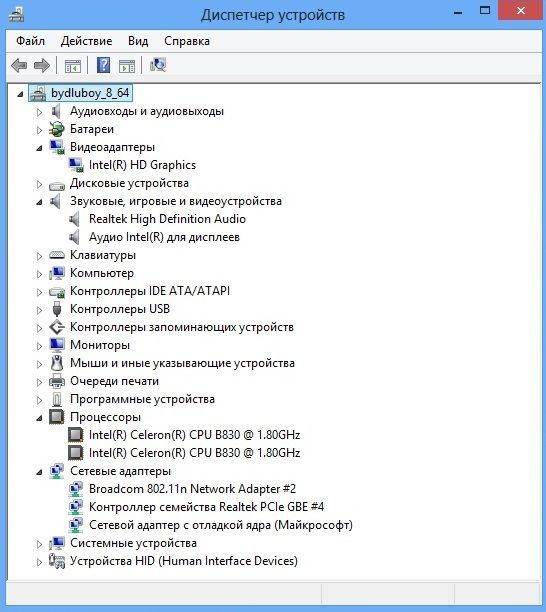This screenshot has height=612, width=546.
Task: Expand the Системные устройства node
Action: click(39, 544)
